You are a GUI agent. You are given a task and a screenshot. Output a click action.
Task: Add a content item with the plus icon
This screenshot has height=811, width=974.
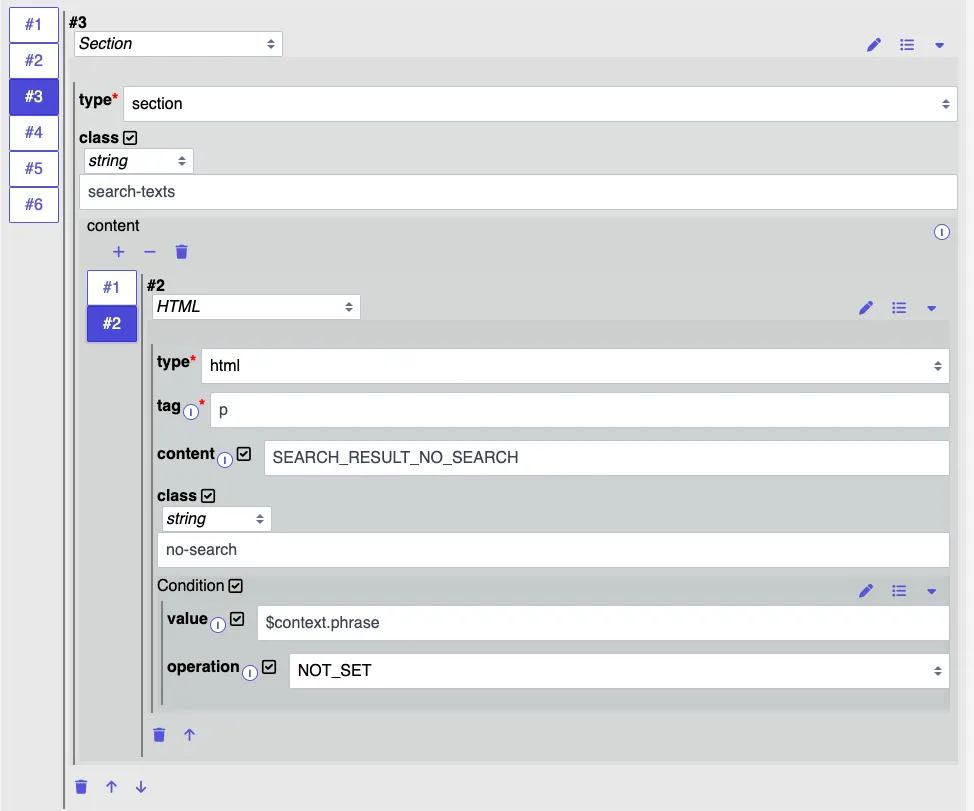[119, 251]
